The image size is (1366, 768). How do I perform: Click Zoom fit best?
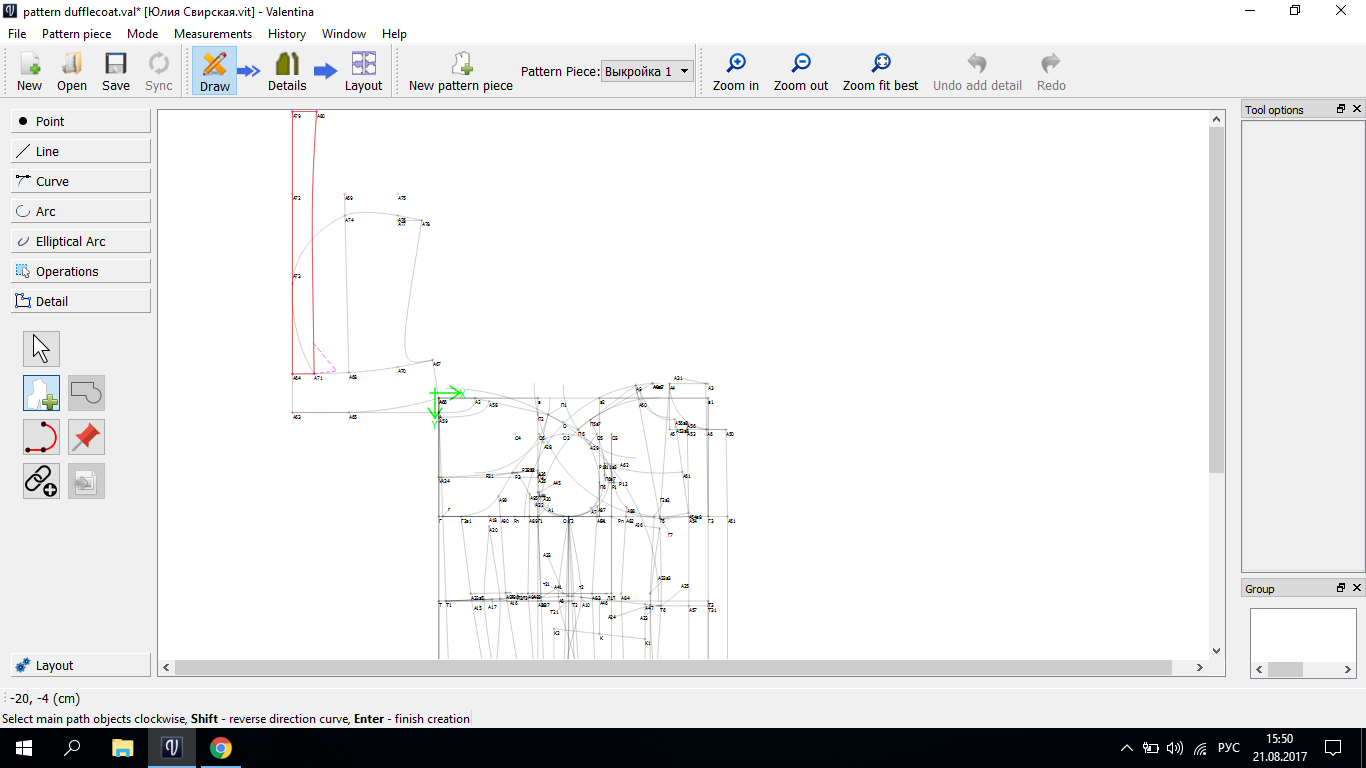[x=880, y=71]
